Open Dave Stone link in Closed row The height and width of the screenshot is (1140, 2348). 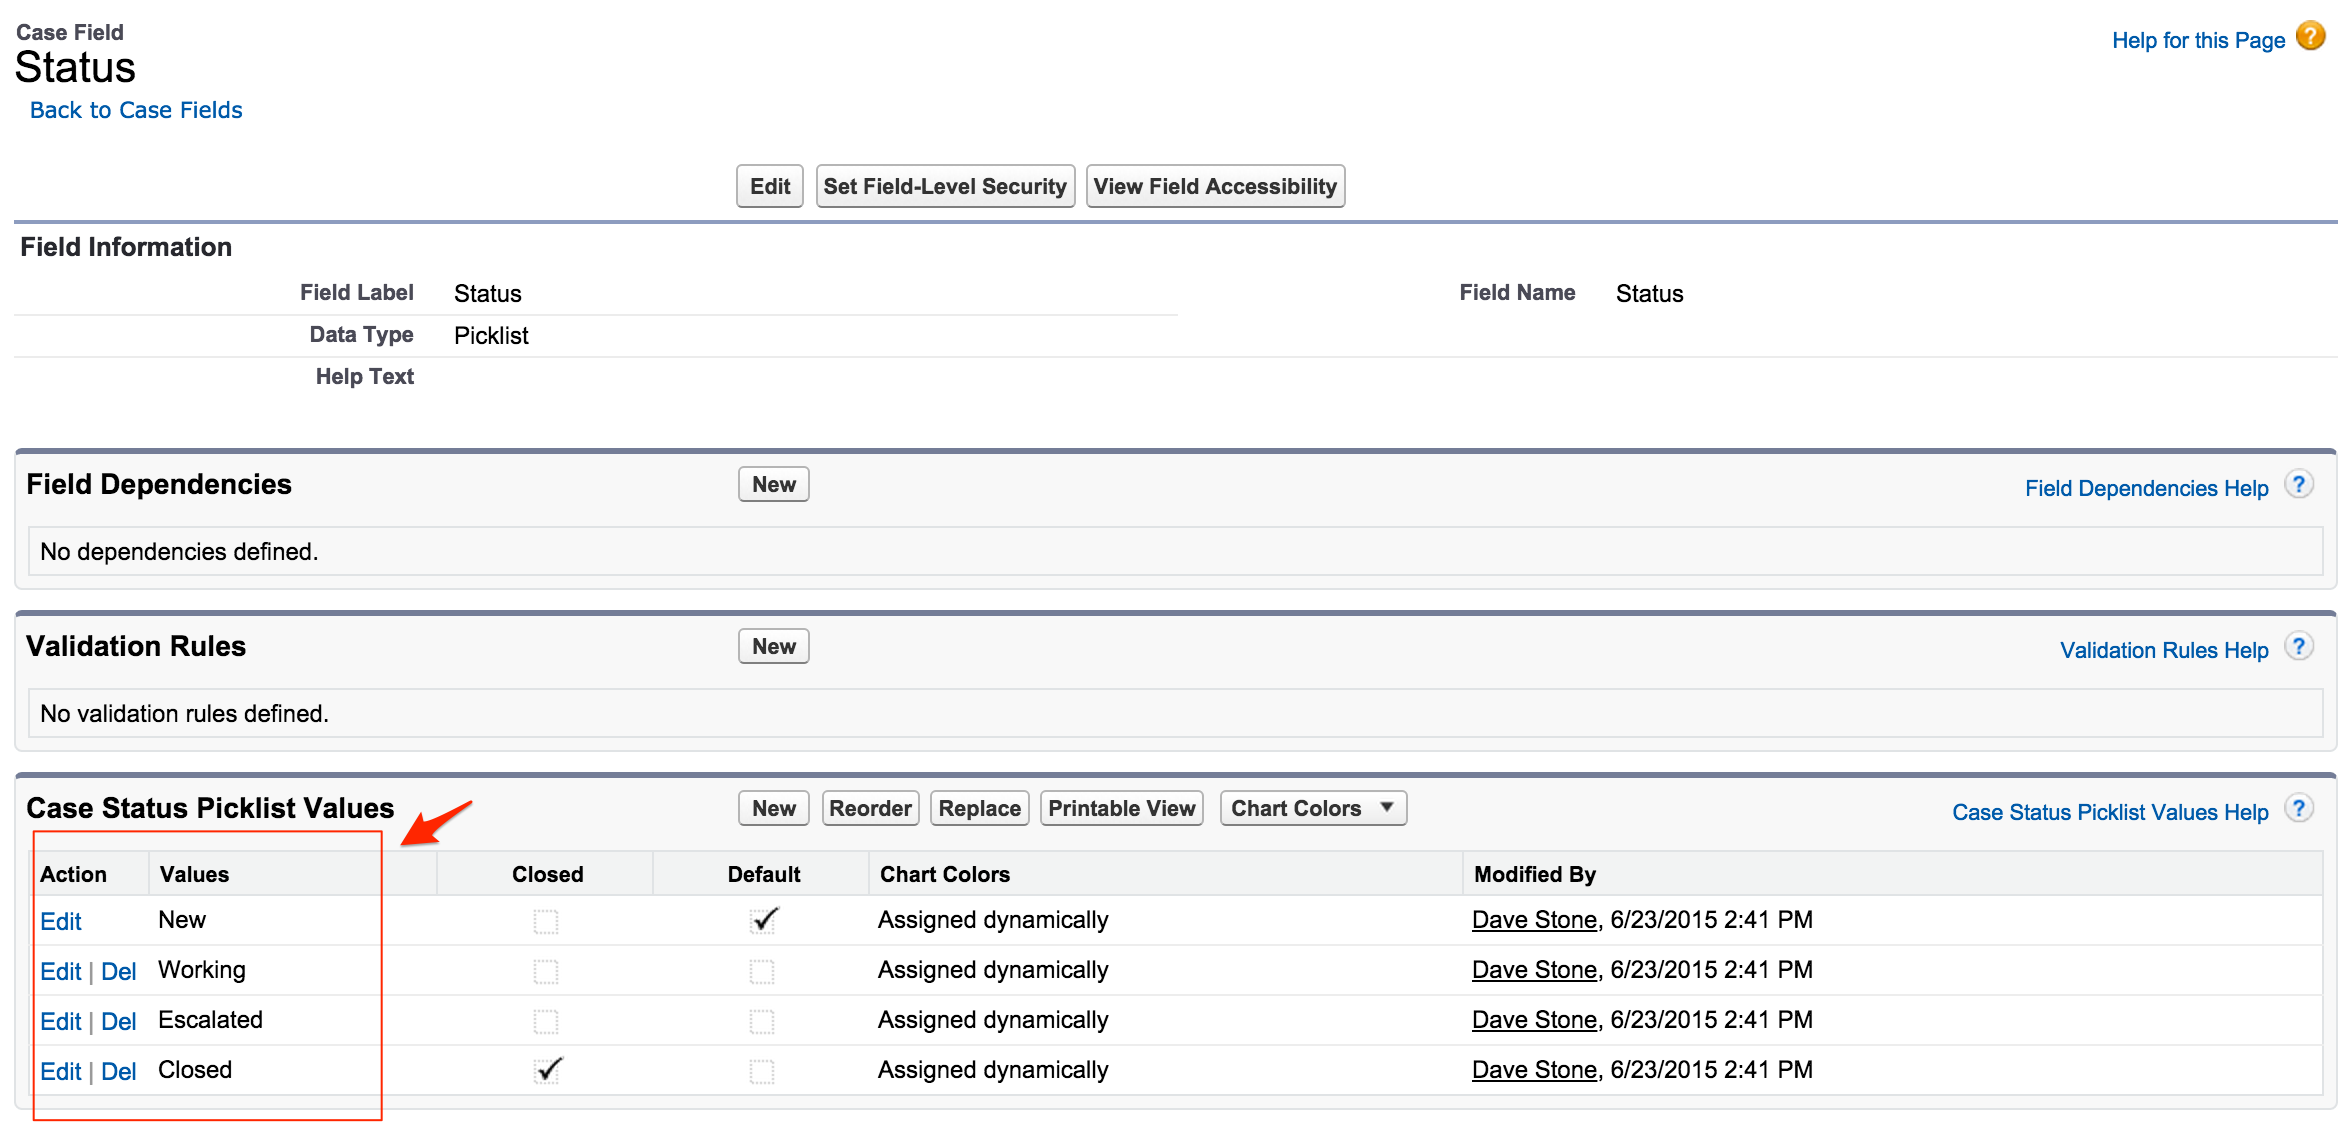tap(1534, 1070)
